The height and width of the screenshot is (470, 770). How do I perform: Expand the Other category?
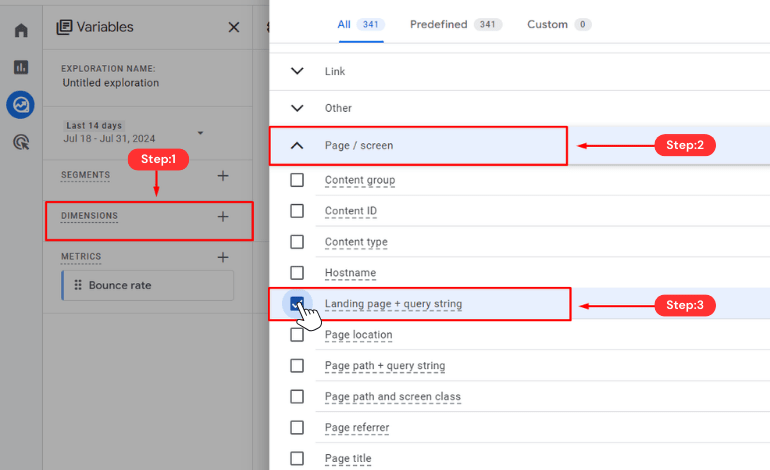pos(297,108)
